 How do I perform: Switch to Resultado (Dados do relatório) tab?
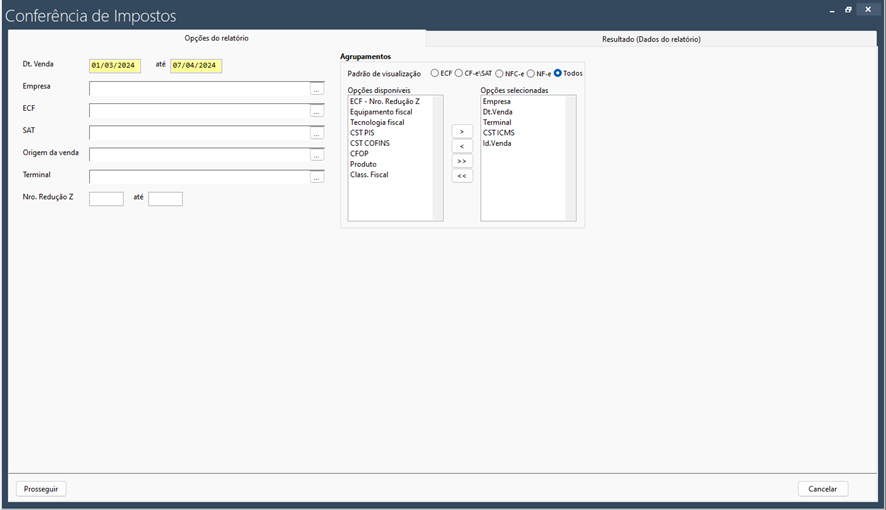650,39
